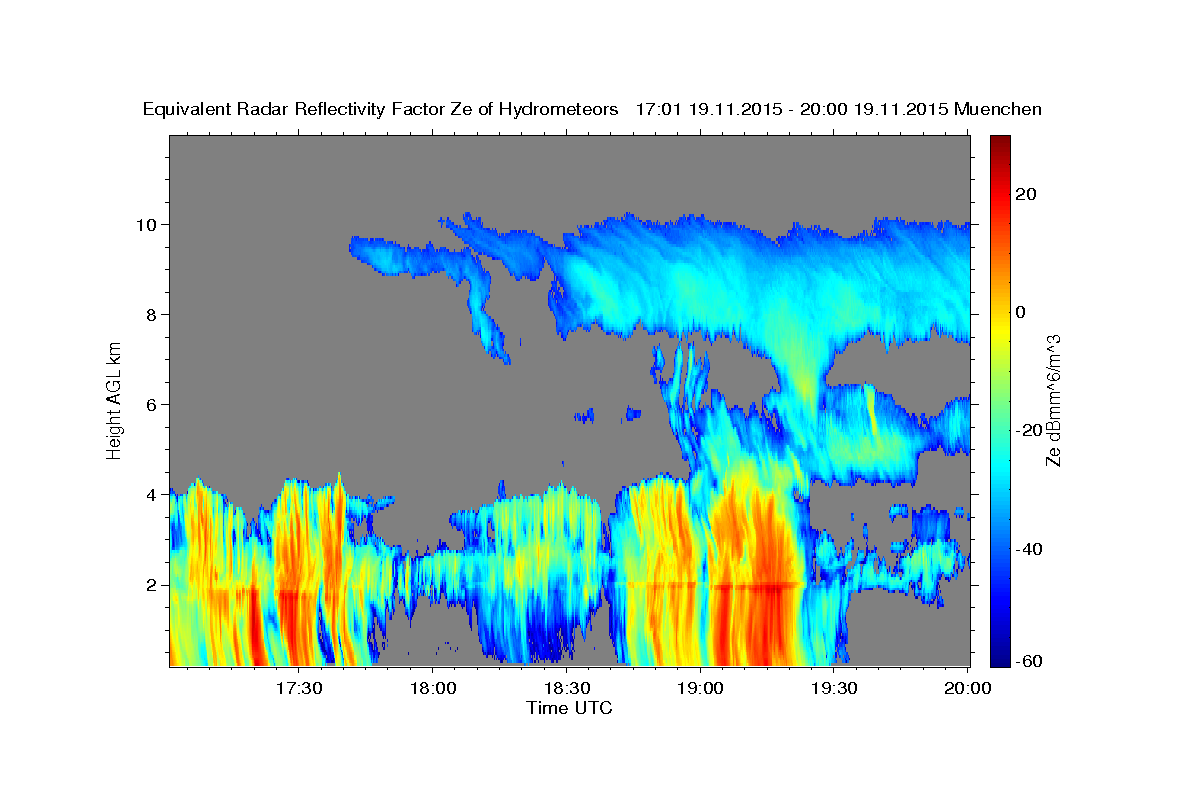Image resolution: width=1200 pixels, height=800 pixels.
Task: Click the colorbar tick label '-40'
Action: point(1030,548)
